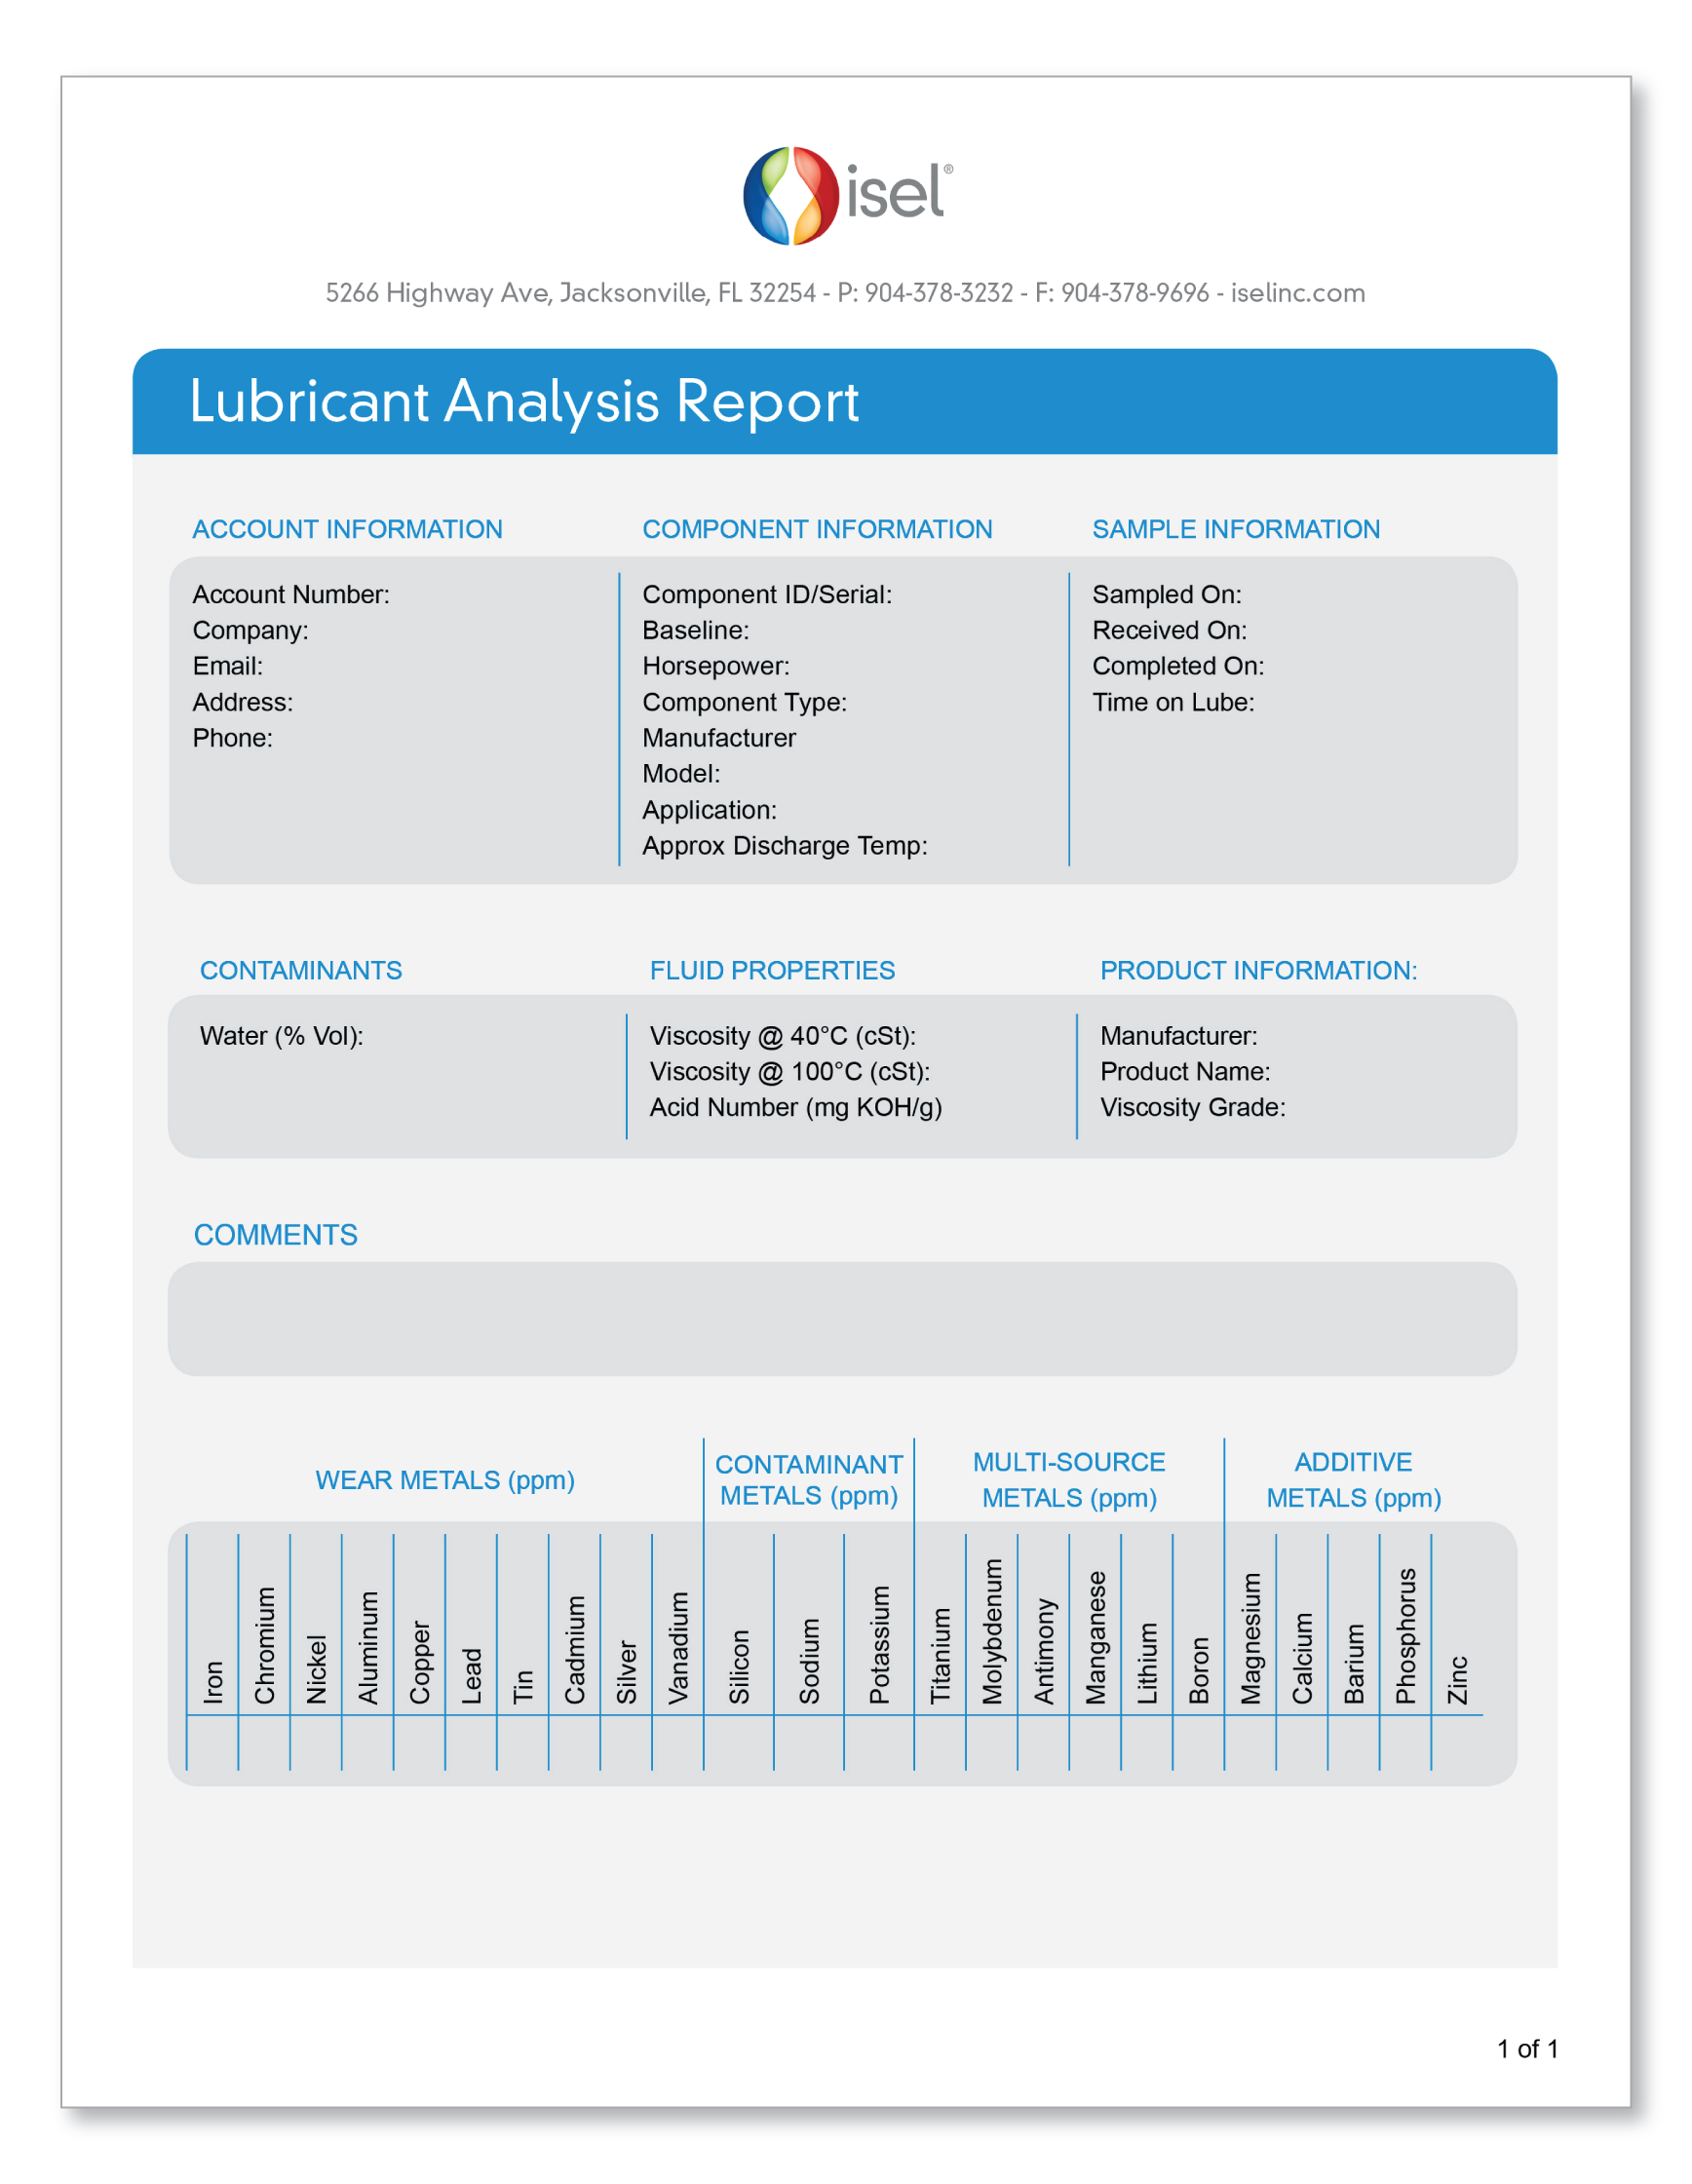This screenshot has height=2184, width=1692.
Task: Click the WEAR METALS (ppm) heading
Action: 445,1481
